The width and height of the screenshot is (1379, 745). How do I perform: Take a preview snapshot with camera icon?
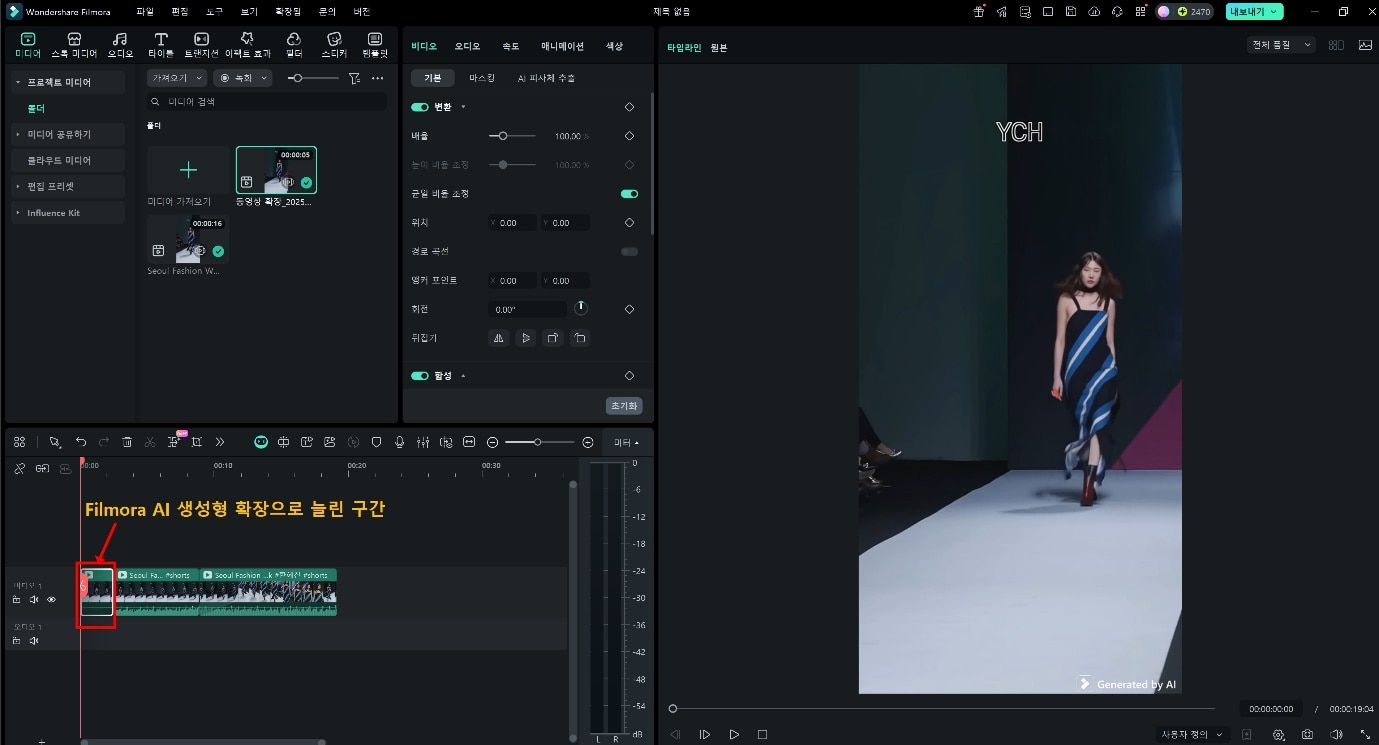(1307, 735)
